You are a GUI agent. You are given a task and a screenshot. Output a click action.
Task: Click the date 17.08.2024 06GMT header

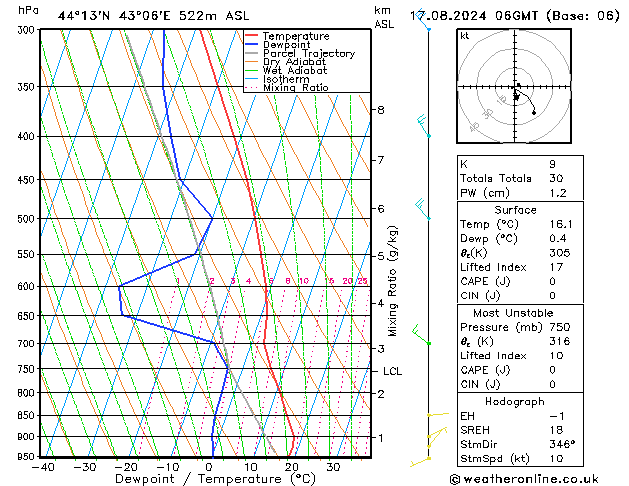475,16
